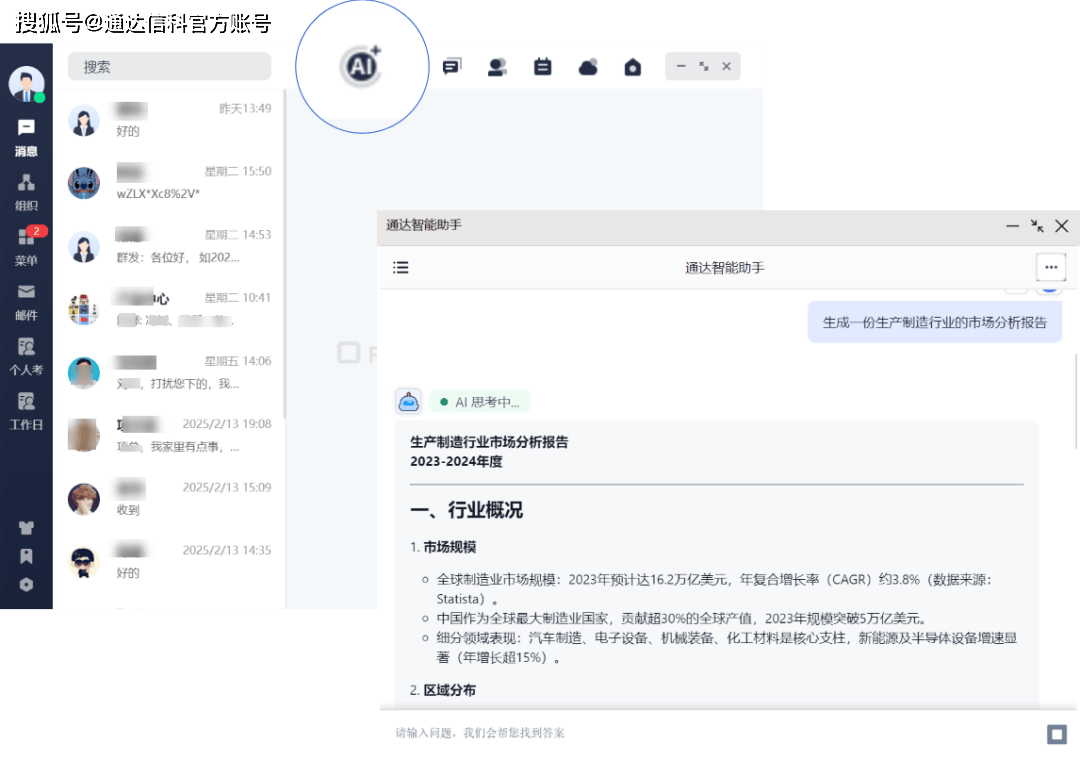Click the cloud icon in the top toolbar
The image size is (1080, 760).
coord(588,66)
